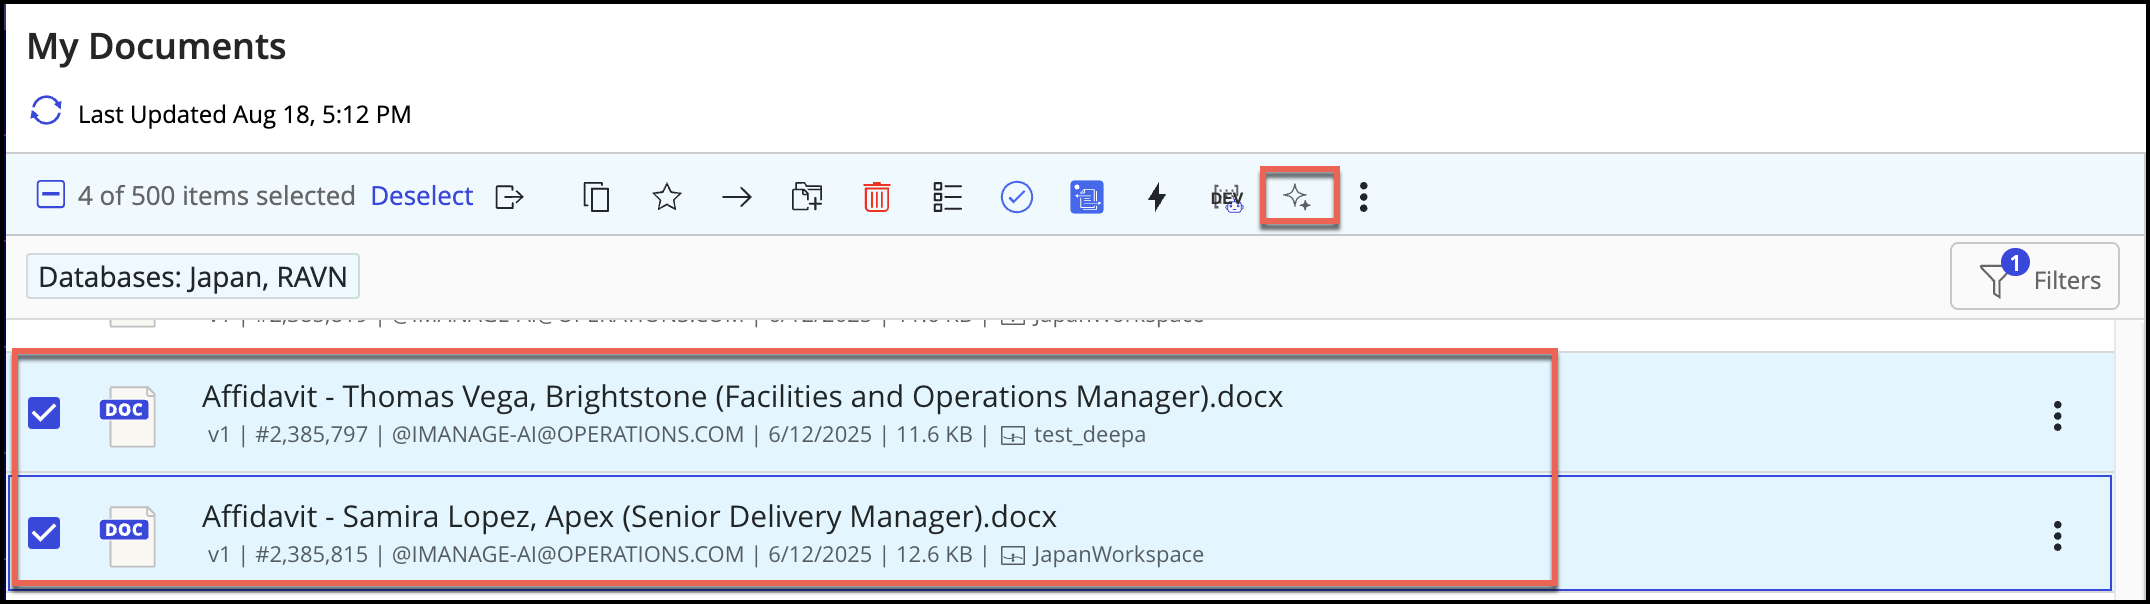Click the blue circled checkmark icon
Image resolution: width=2150 pixels, height=604 pixels.
pos(1016,197)
